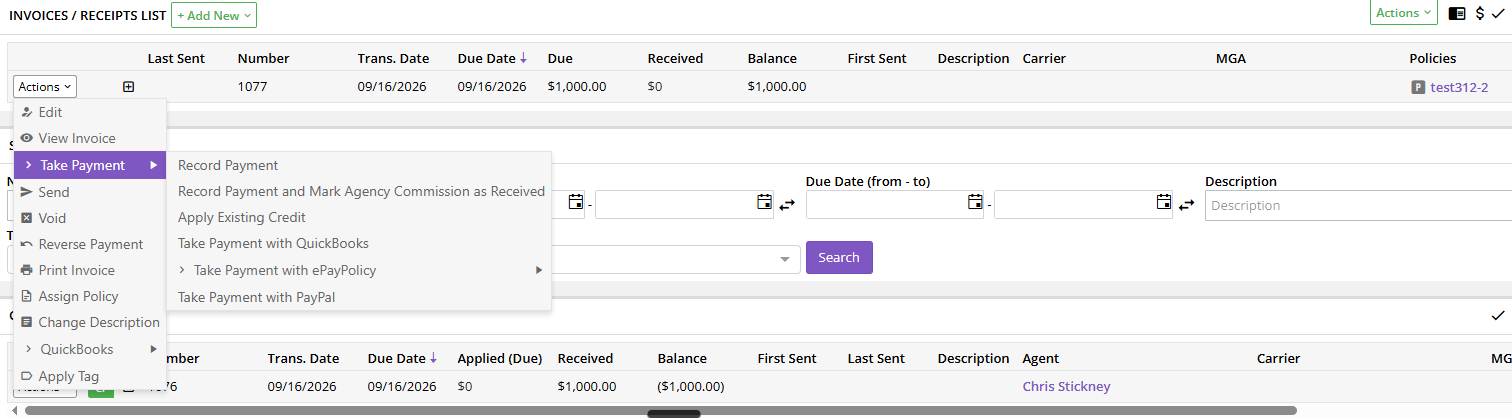Click the checkmark icon above credits table
Screen dimensions: 1512x418
pos(1497,316)
